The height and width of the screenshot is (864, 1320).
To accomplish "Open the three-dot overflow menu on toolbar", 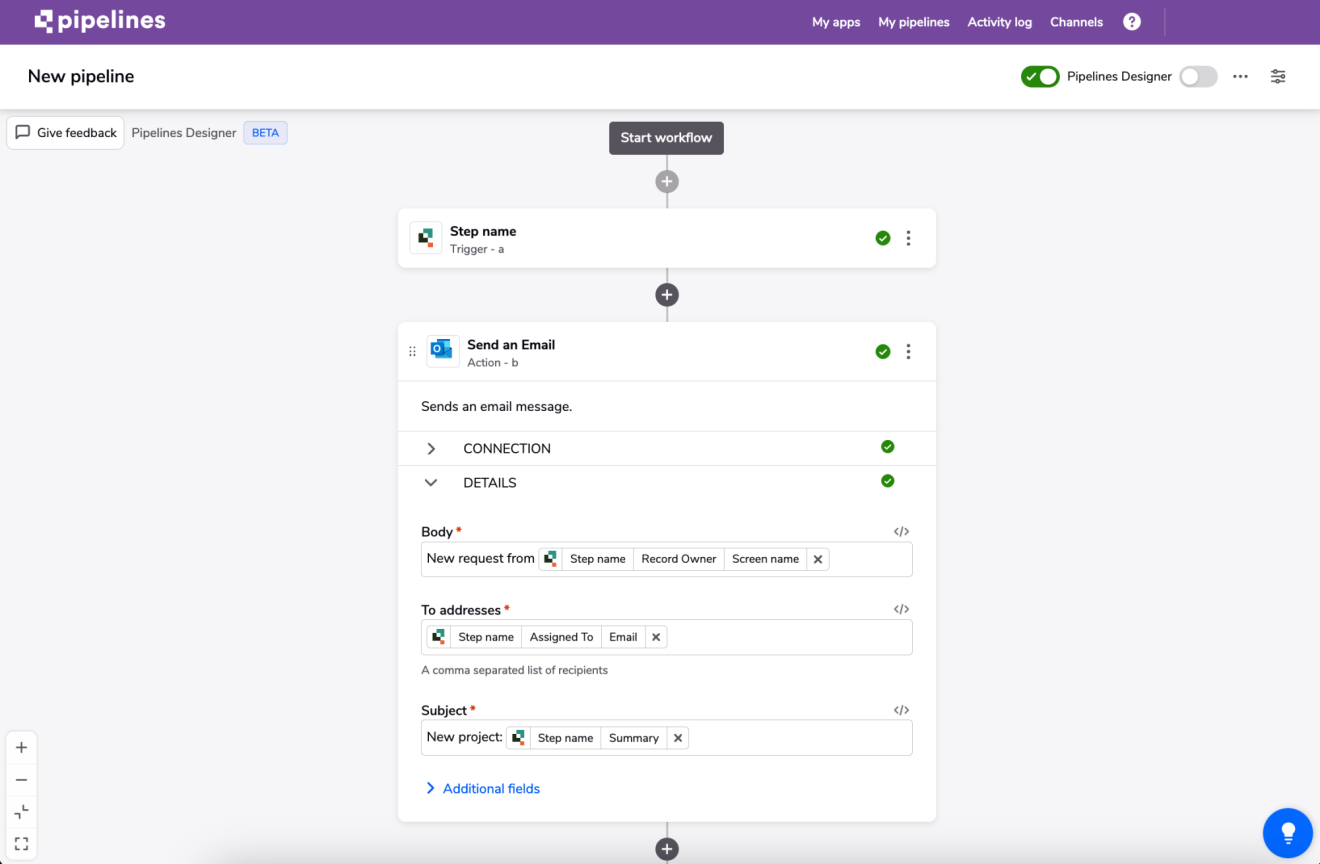I will pyautogui.click(x=1240, y=76).
